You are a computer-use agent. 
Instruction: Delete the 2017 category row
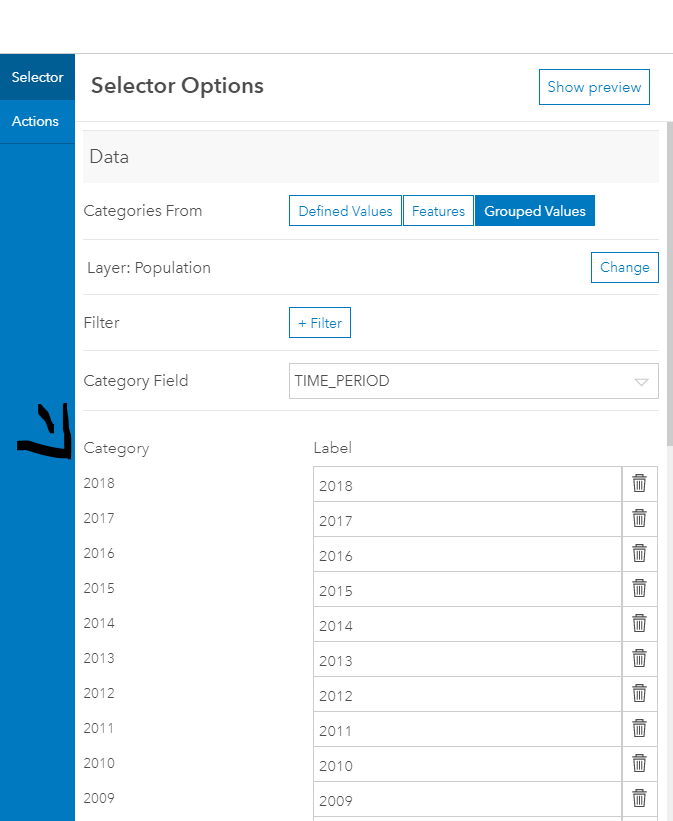(x=639, y=519)
